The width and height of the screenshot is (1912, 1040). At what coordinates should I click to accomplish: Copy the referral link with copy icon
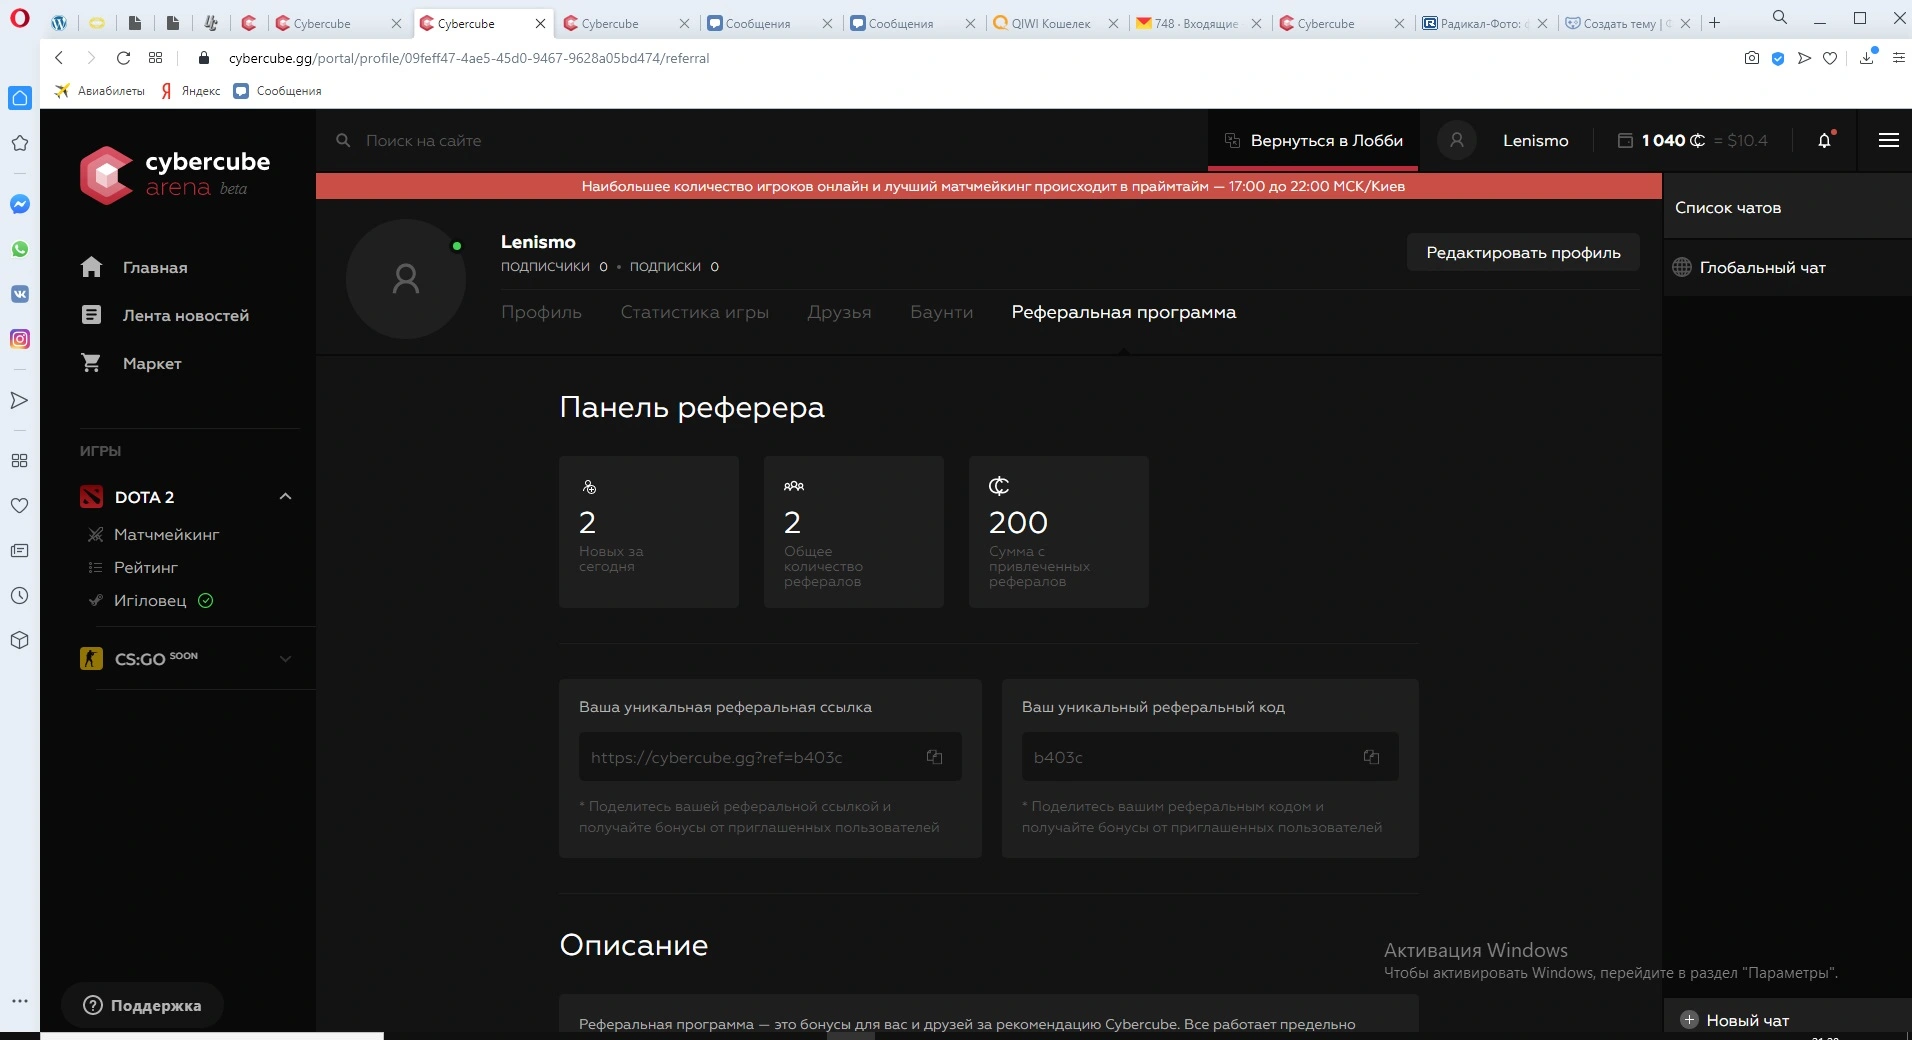point(934,757)
